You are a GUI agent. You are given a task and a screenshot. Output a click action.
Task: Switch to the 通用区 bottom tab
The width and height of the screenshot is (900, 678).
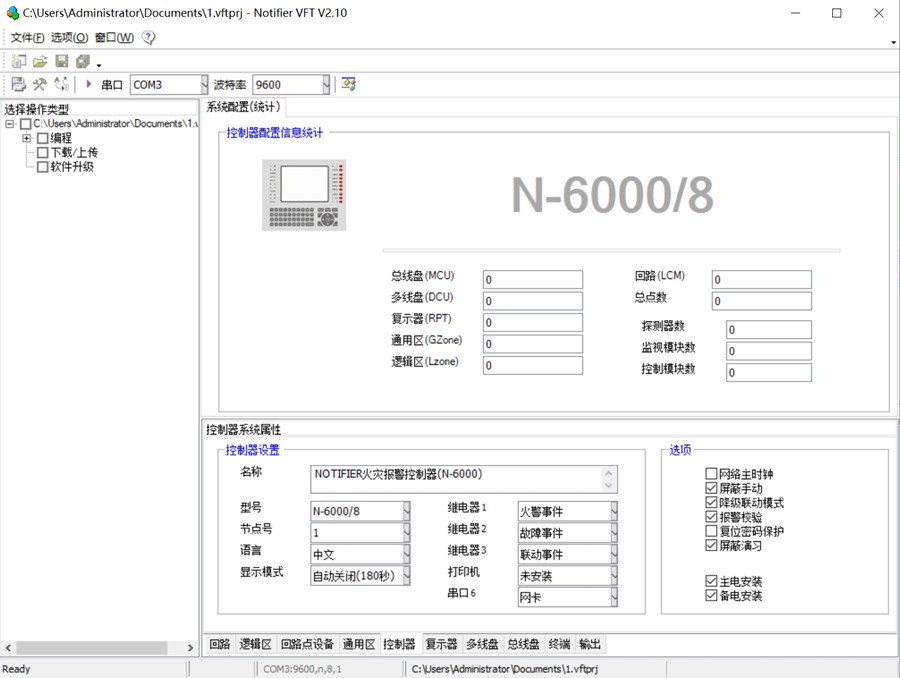tap(359, 644)
